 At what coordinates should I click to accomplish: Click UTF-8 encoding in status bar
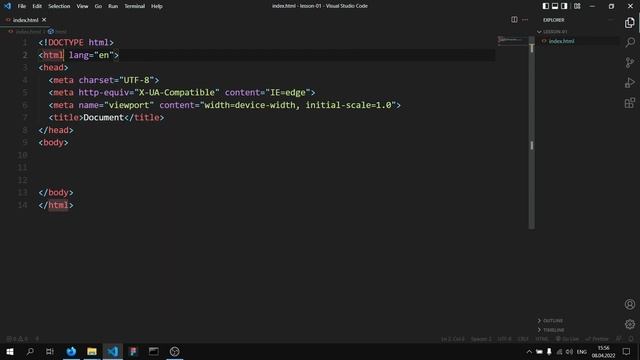click(x=504, y=339)
